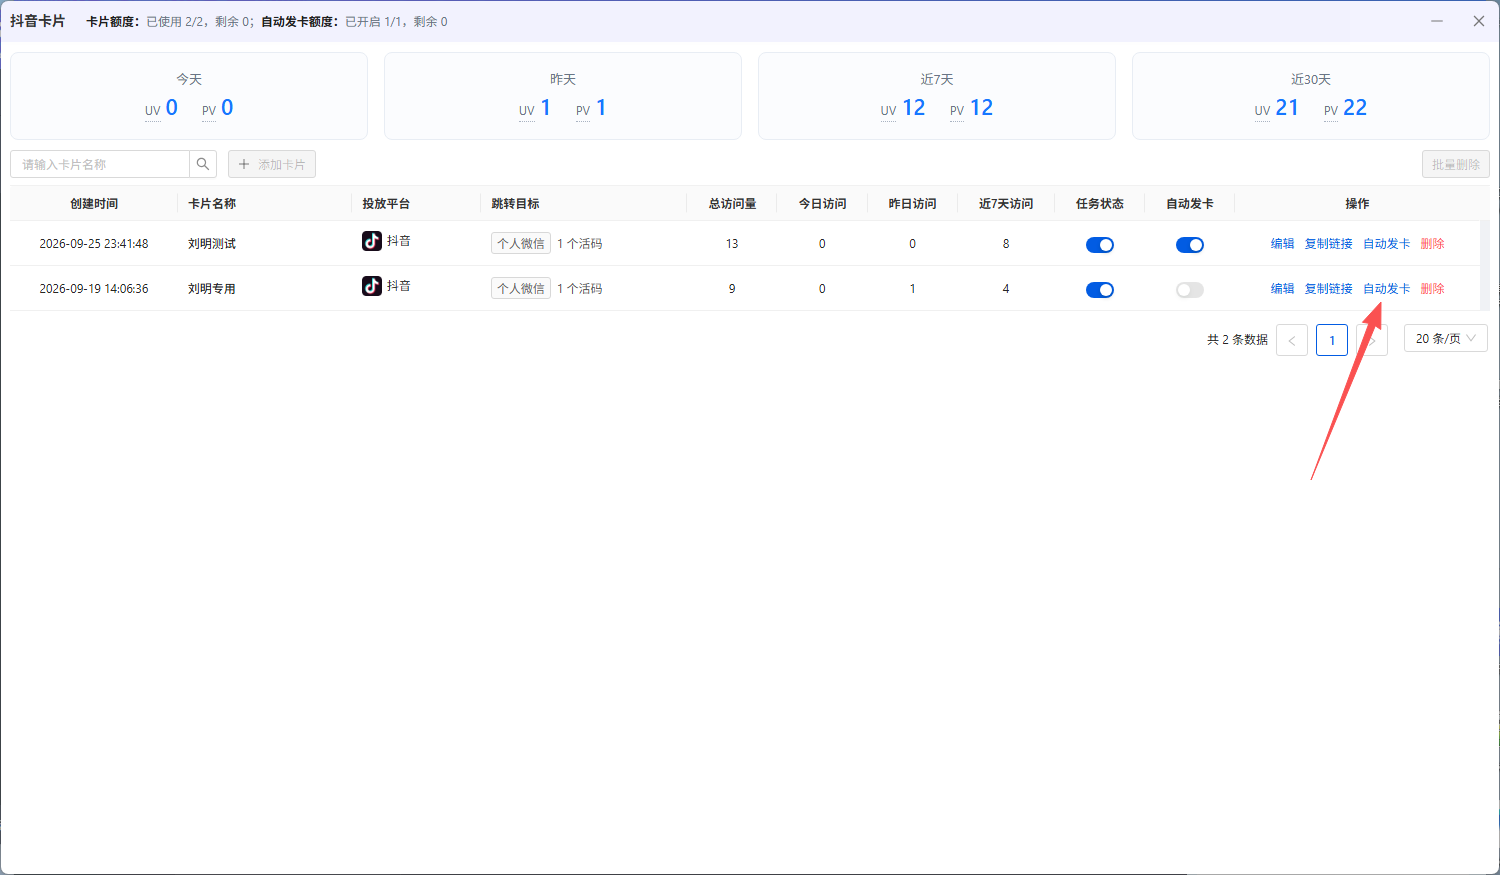Disable 自动发卡 switch for 刘明测试

(x=1190, y=245)
